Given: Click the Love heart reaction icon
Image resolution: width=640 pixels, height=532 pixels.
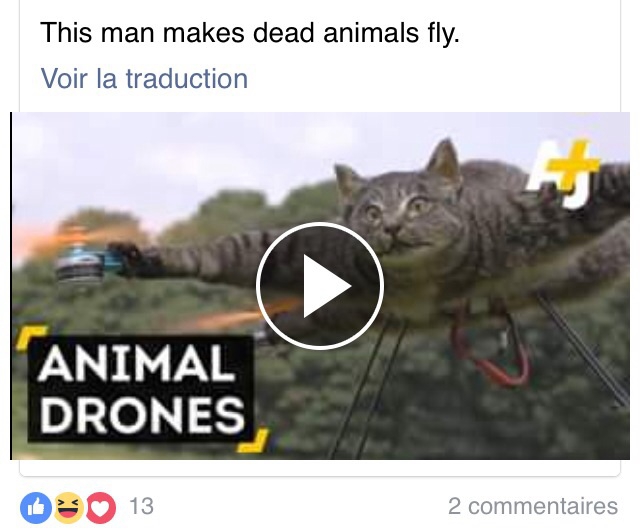Looking at the screenshot, I should point(100,508).
